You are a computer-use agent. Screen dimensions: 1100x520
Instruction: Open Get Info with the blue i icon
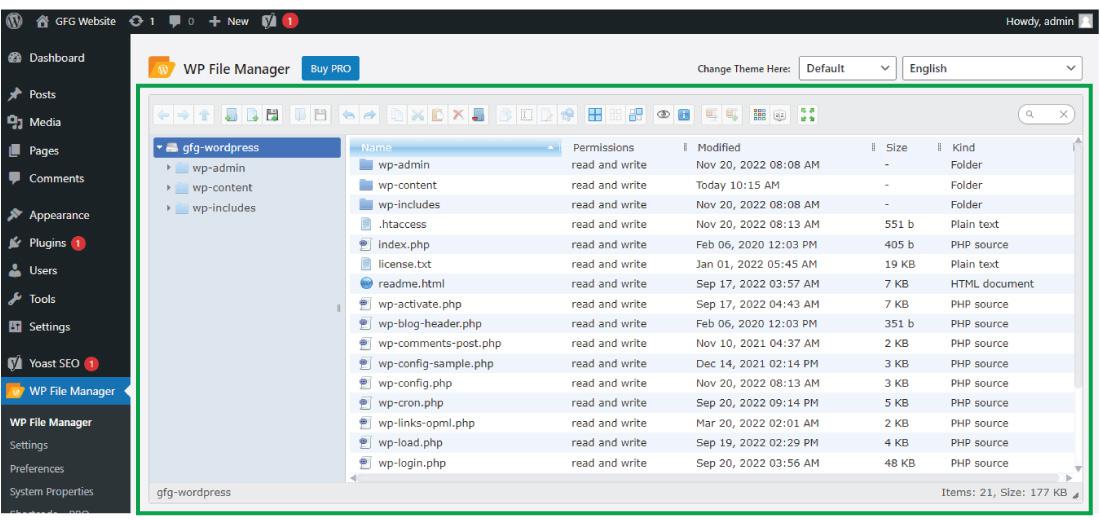(x=683, y=114)
